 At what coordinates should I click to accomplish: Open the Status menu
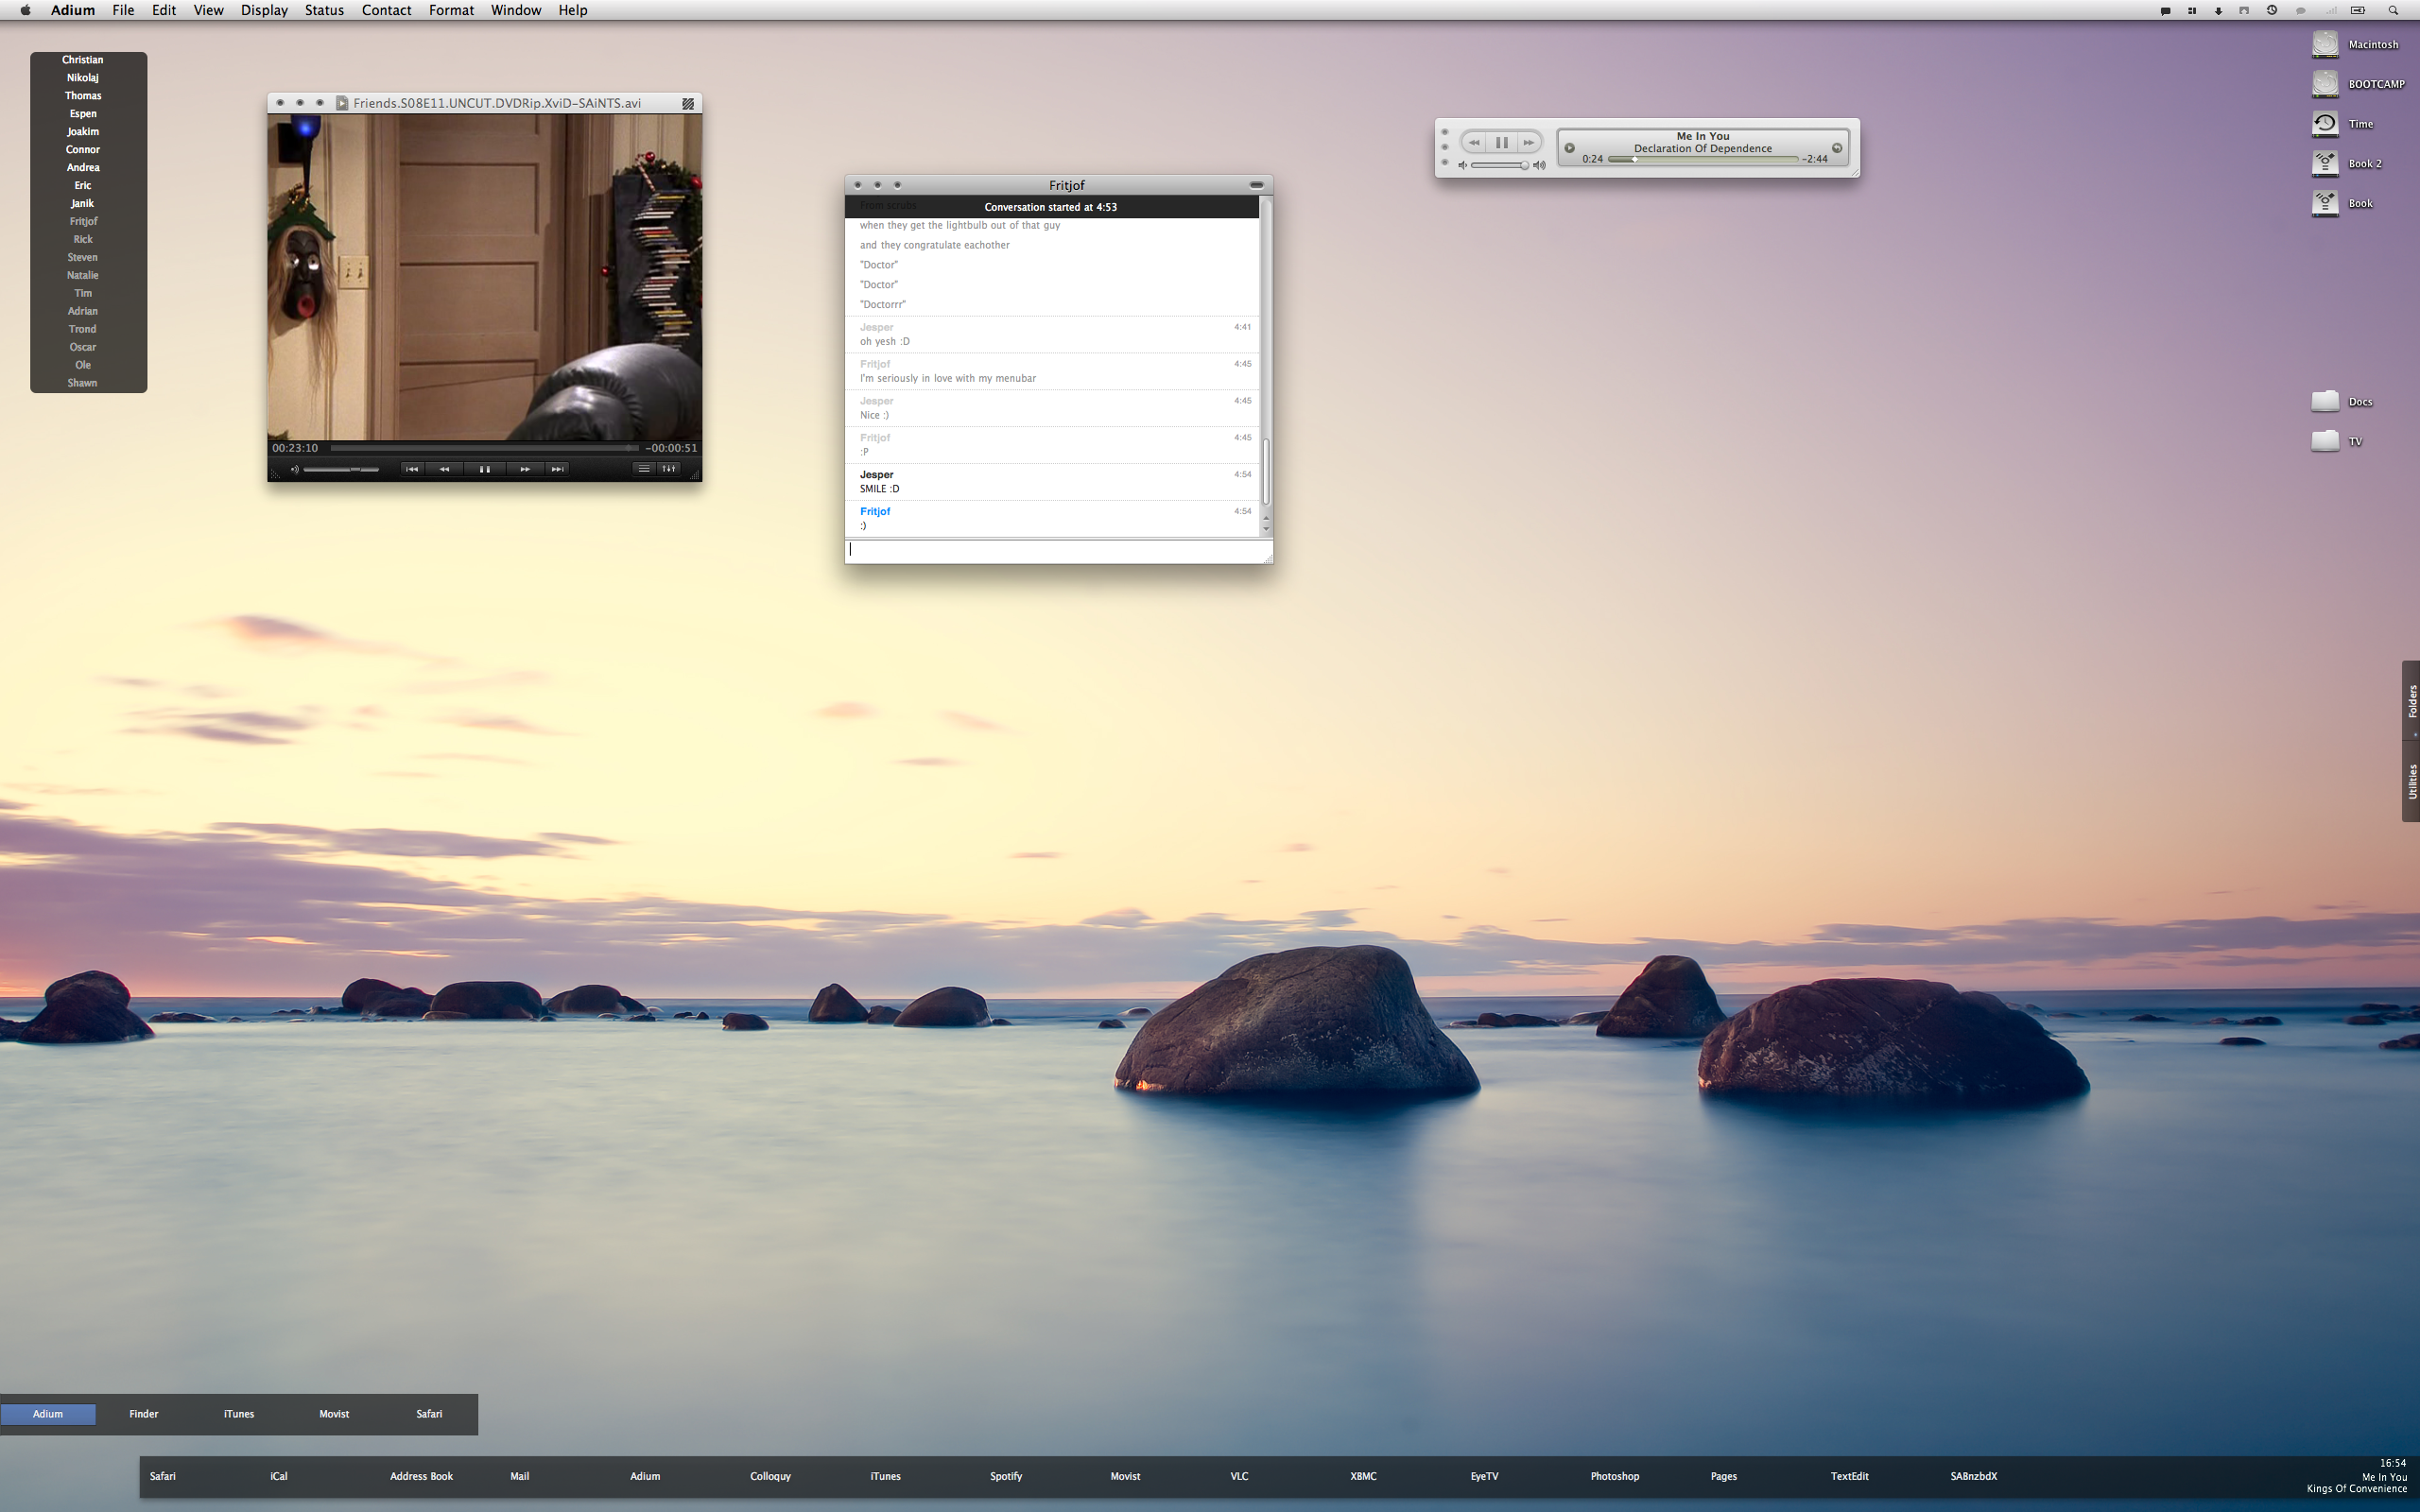pyautogui.click(x=324, y=10)
